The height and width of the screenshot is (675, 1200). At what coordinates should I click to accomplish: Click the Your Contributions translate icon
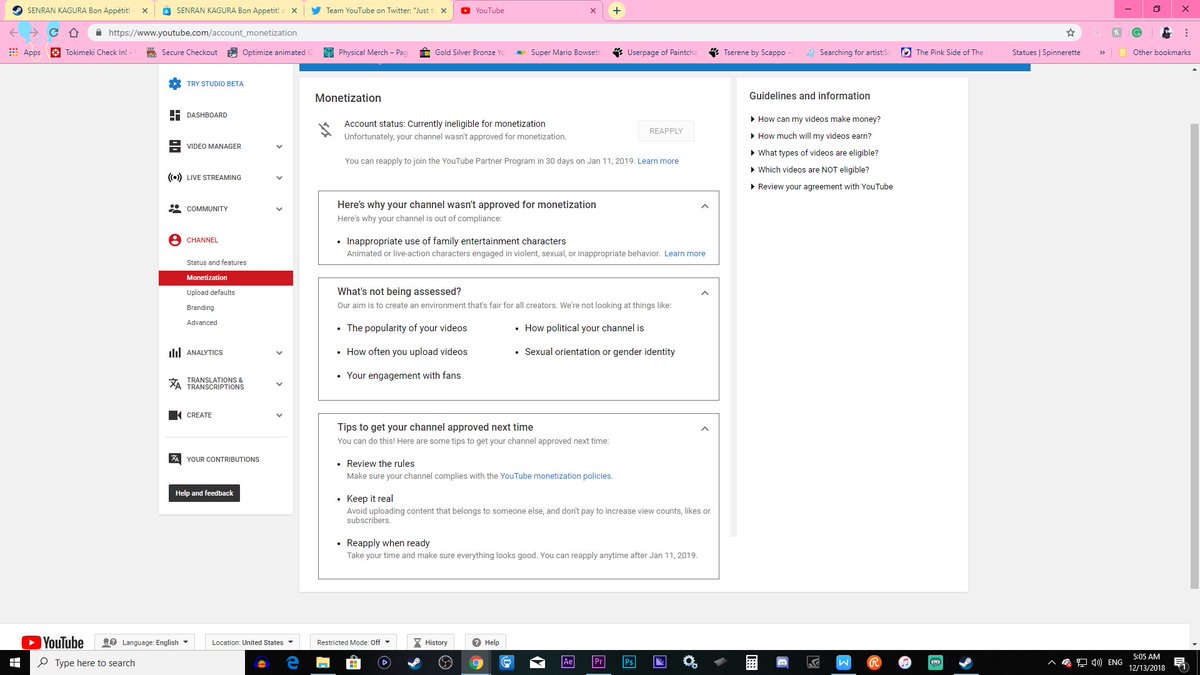pyautogui.click(x=175, y=460)
